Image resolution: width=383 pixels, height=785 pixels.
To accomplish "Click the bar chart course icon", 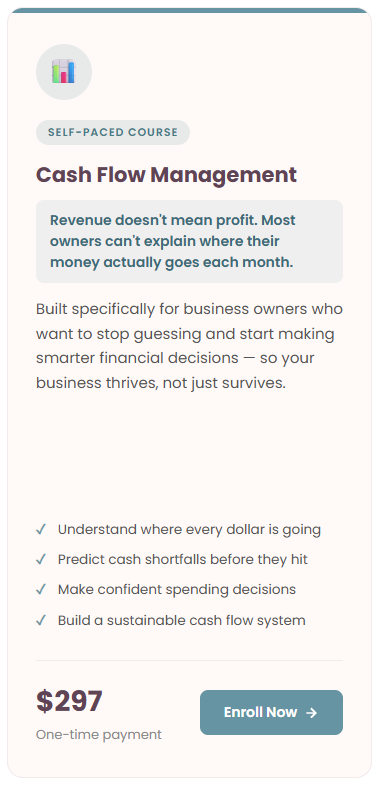I will (x=64, y=72).
